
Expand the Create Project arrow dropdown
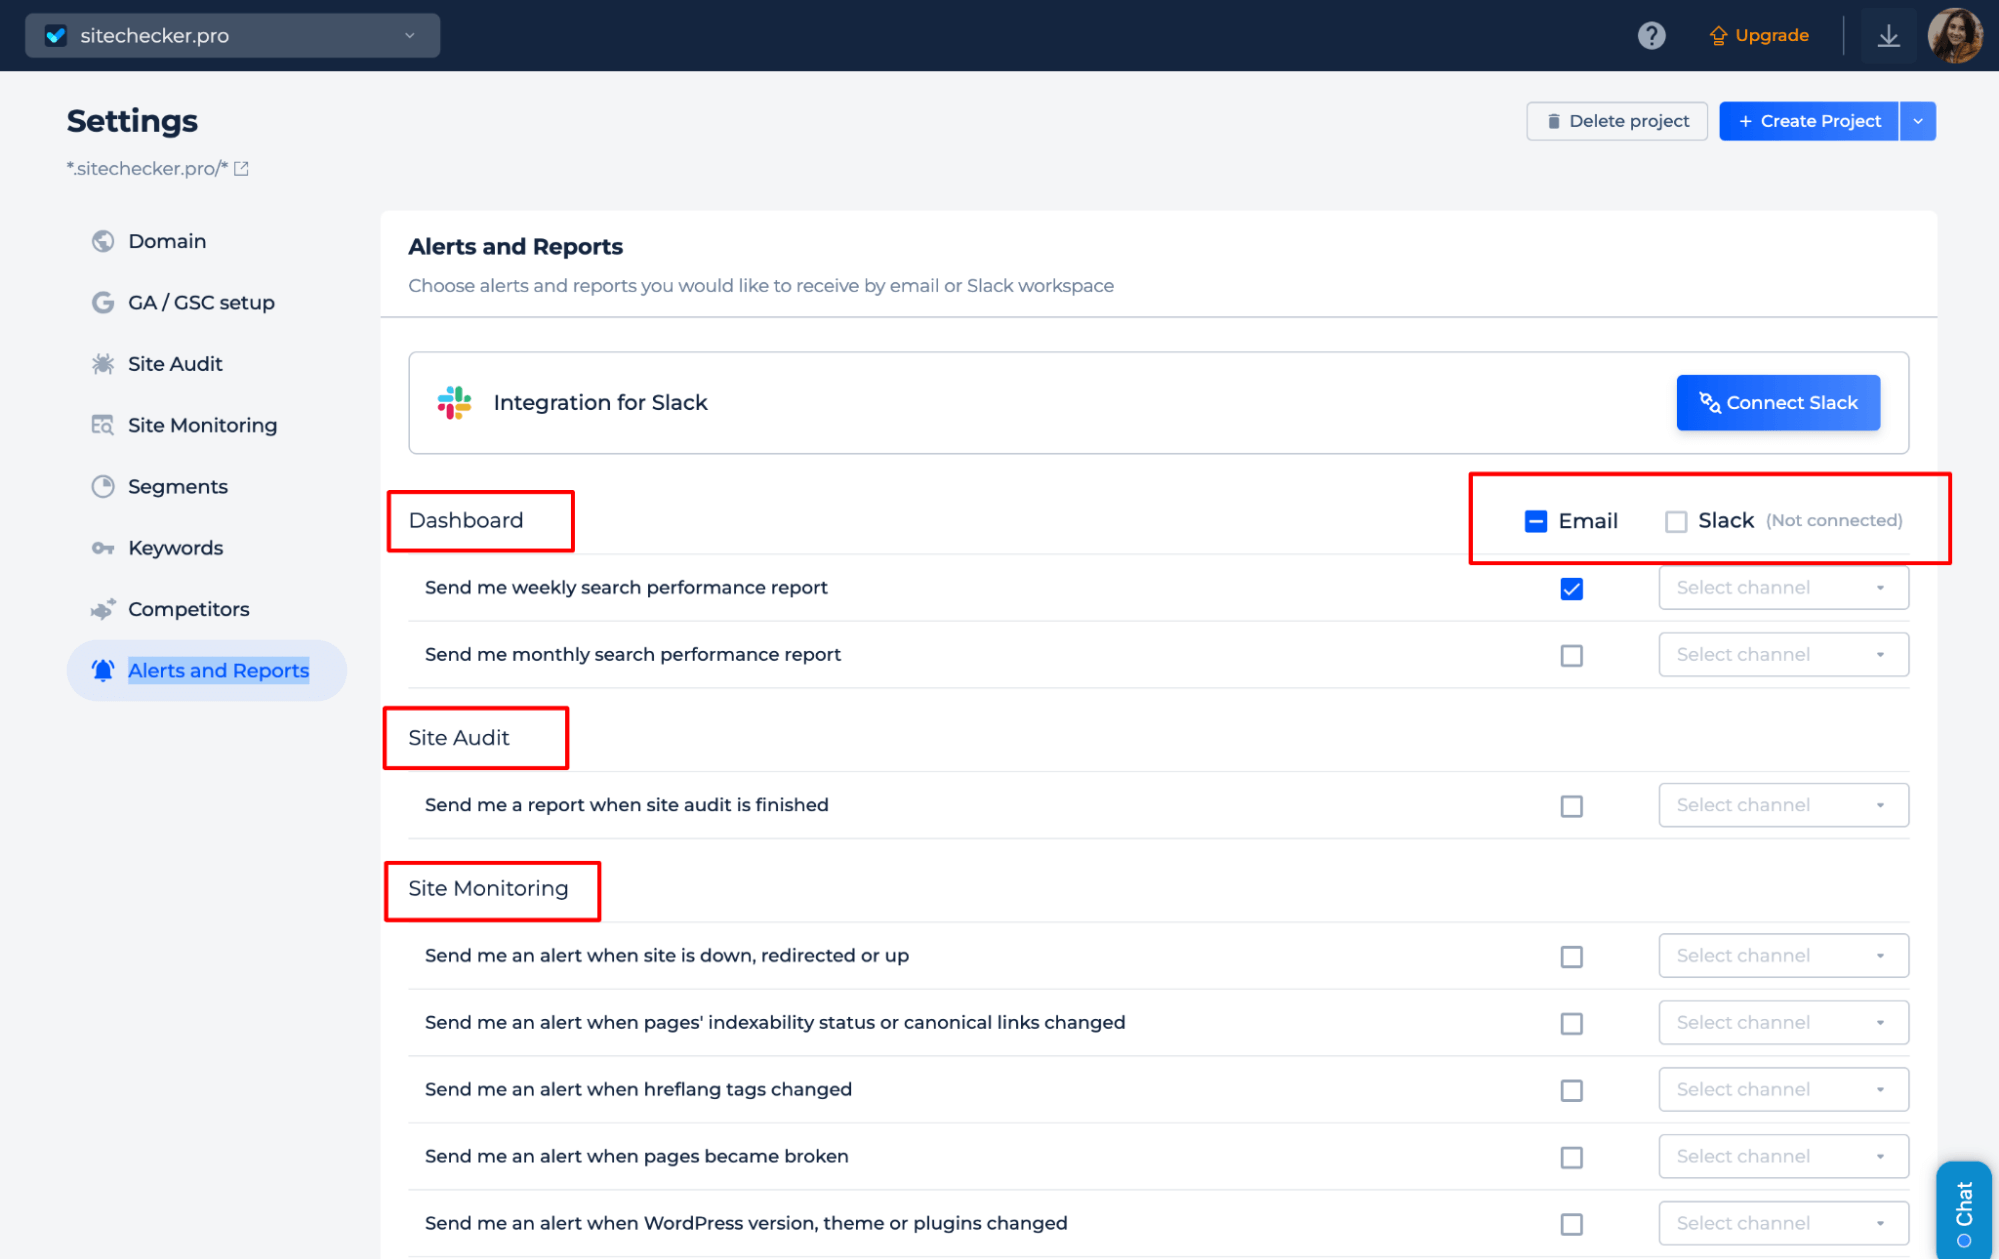(1917, 121)
